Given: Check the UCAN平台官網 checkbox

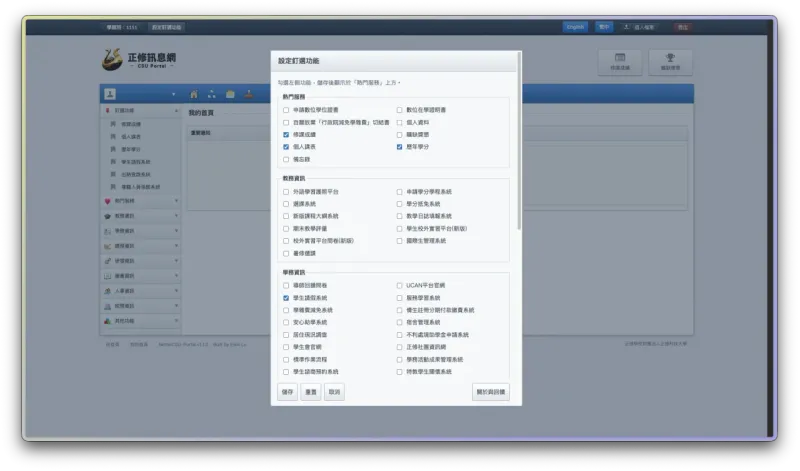Looking at the screenshot, I should (x=399, y=286).
